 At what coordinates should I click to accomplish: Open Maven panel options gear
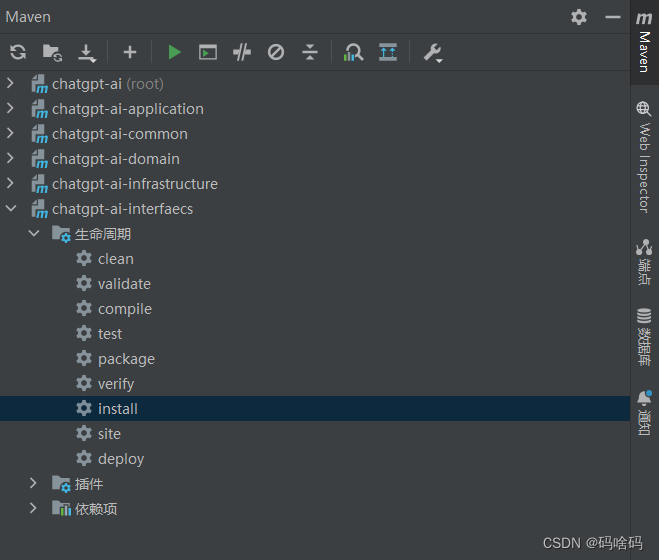tap(579, 17)
